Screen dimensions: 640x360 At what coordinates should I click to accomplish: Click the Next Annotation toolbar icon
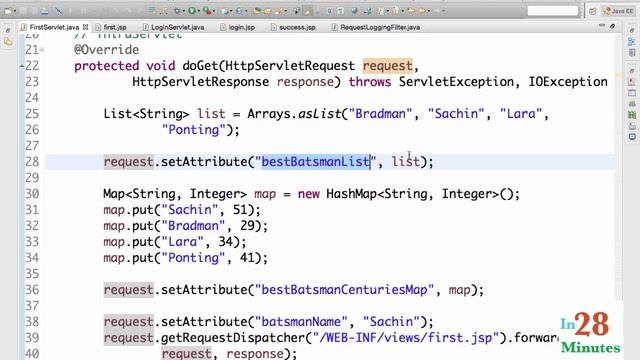pyautogui.click(x=380, y=11)
